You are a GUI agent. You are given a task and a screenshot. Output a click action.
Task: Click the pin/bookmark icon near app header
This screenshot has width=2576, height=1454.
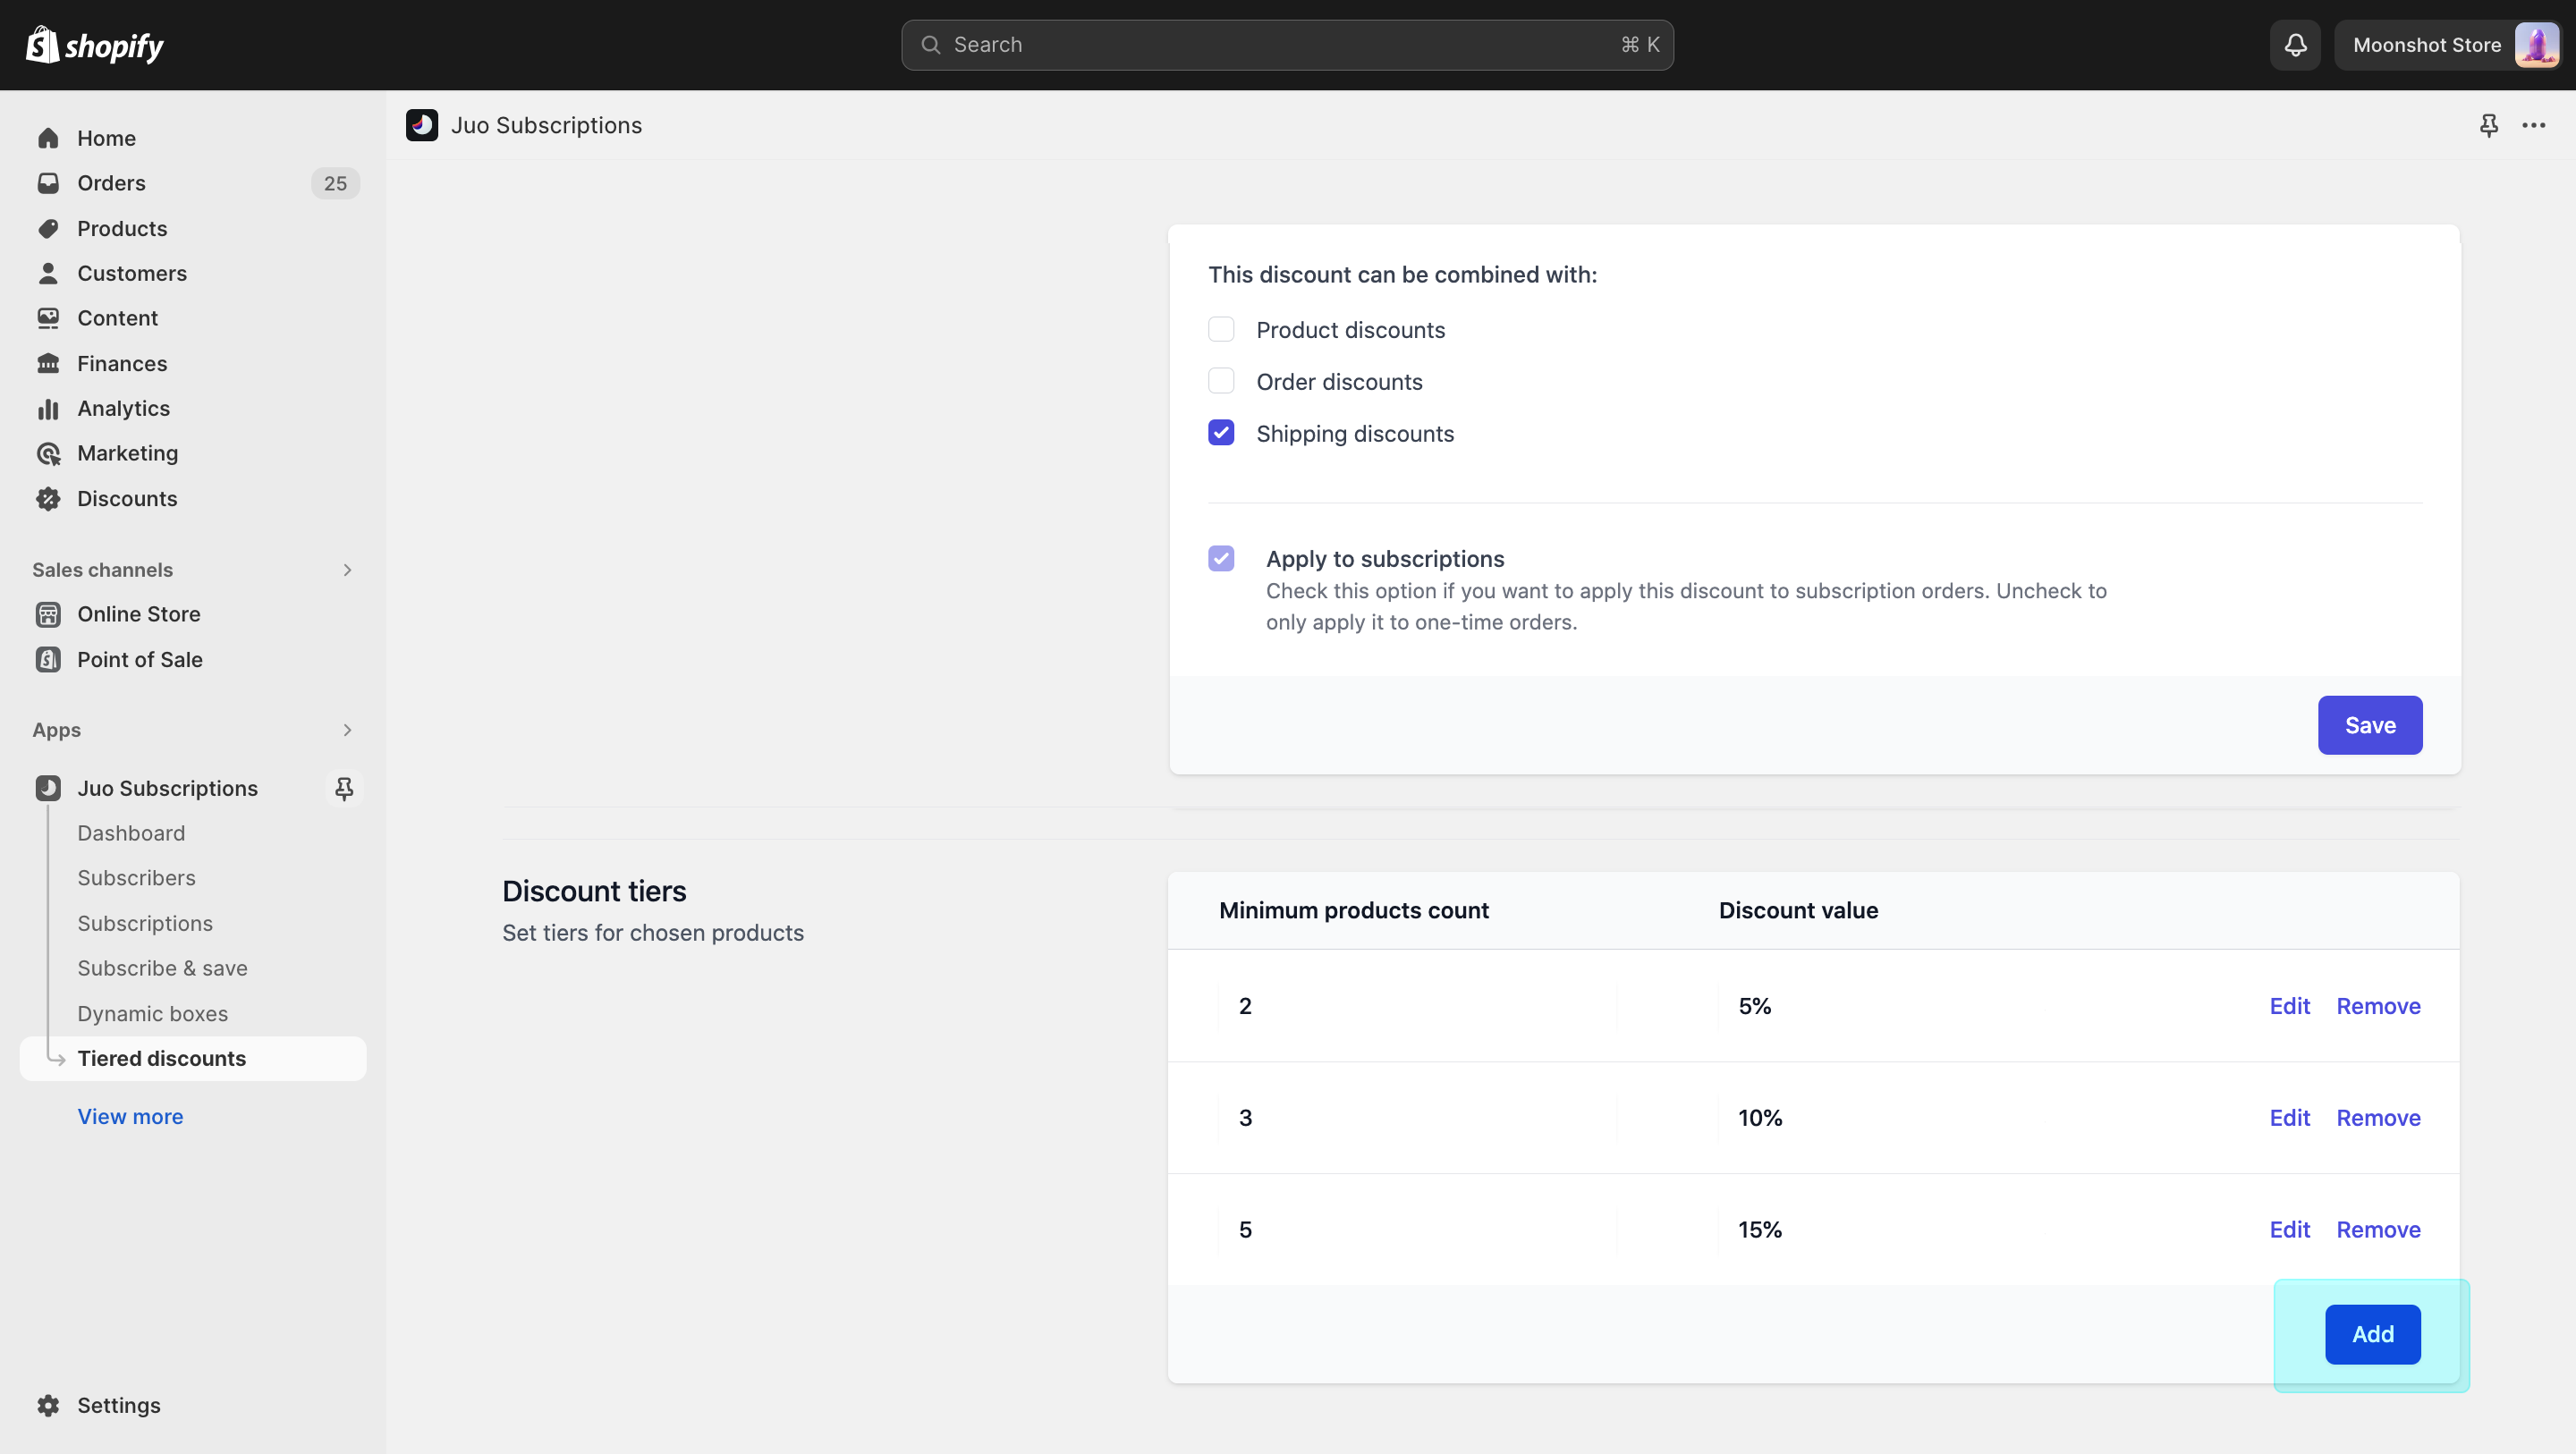[x=2489, y=123]
